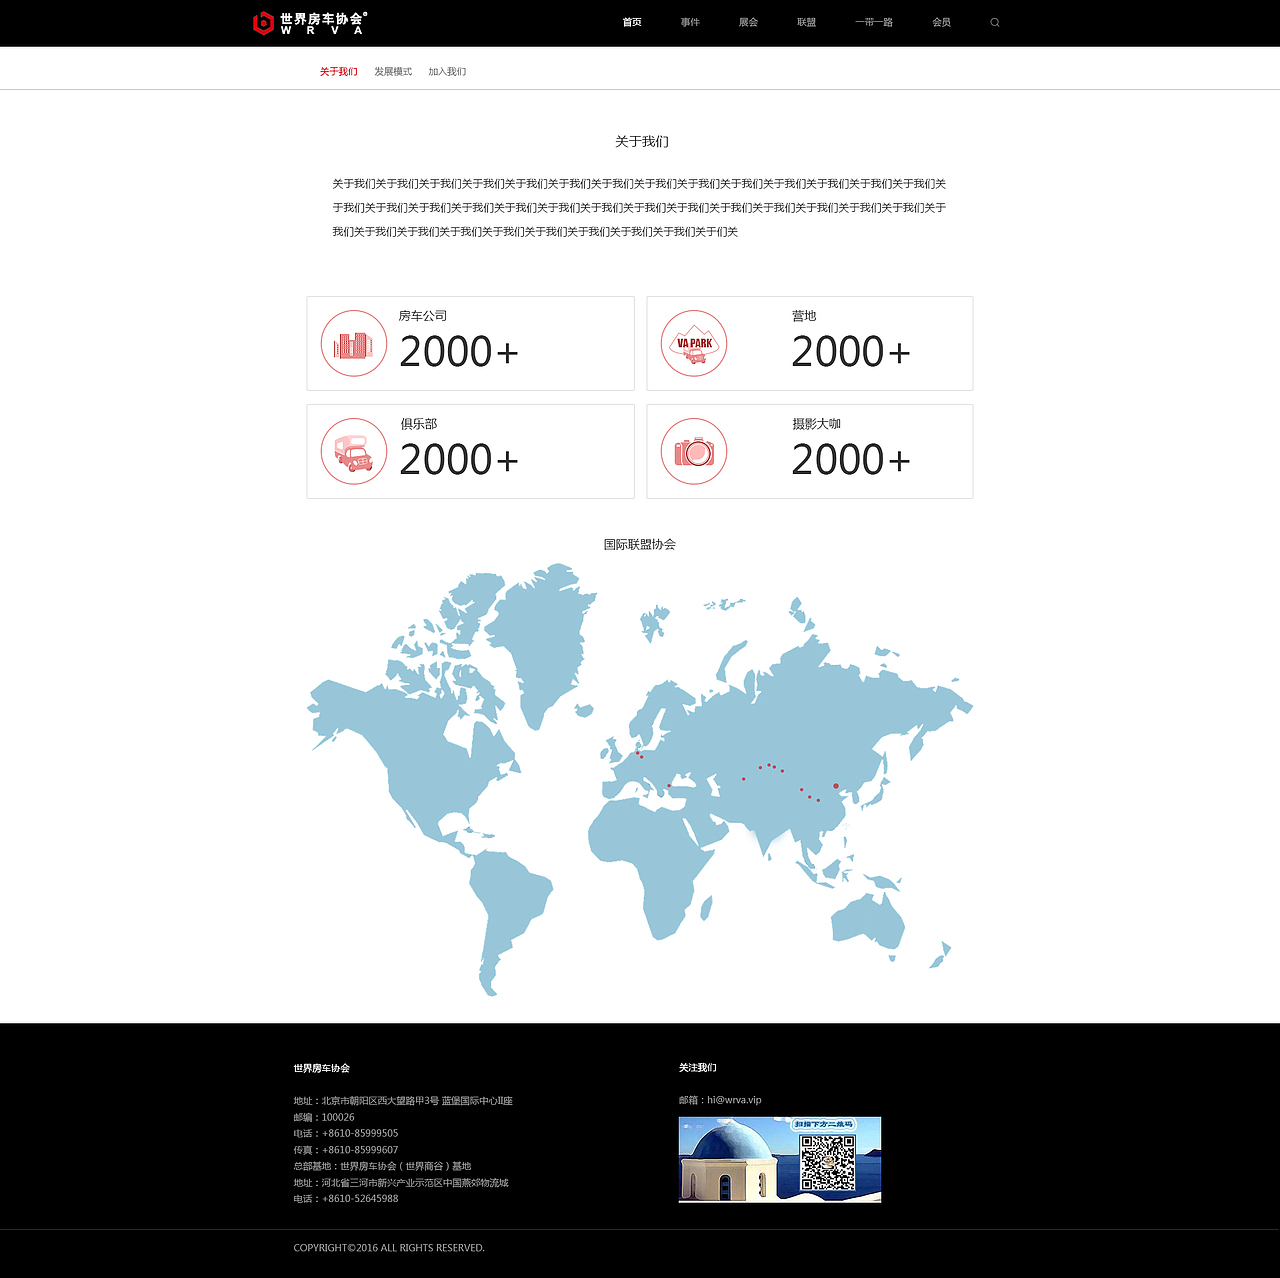Click the 俱乐部 card label
Image resolution: width=1280 pixels, height=1278 pixels.
[419, 424]
